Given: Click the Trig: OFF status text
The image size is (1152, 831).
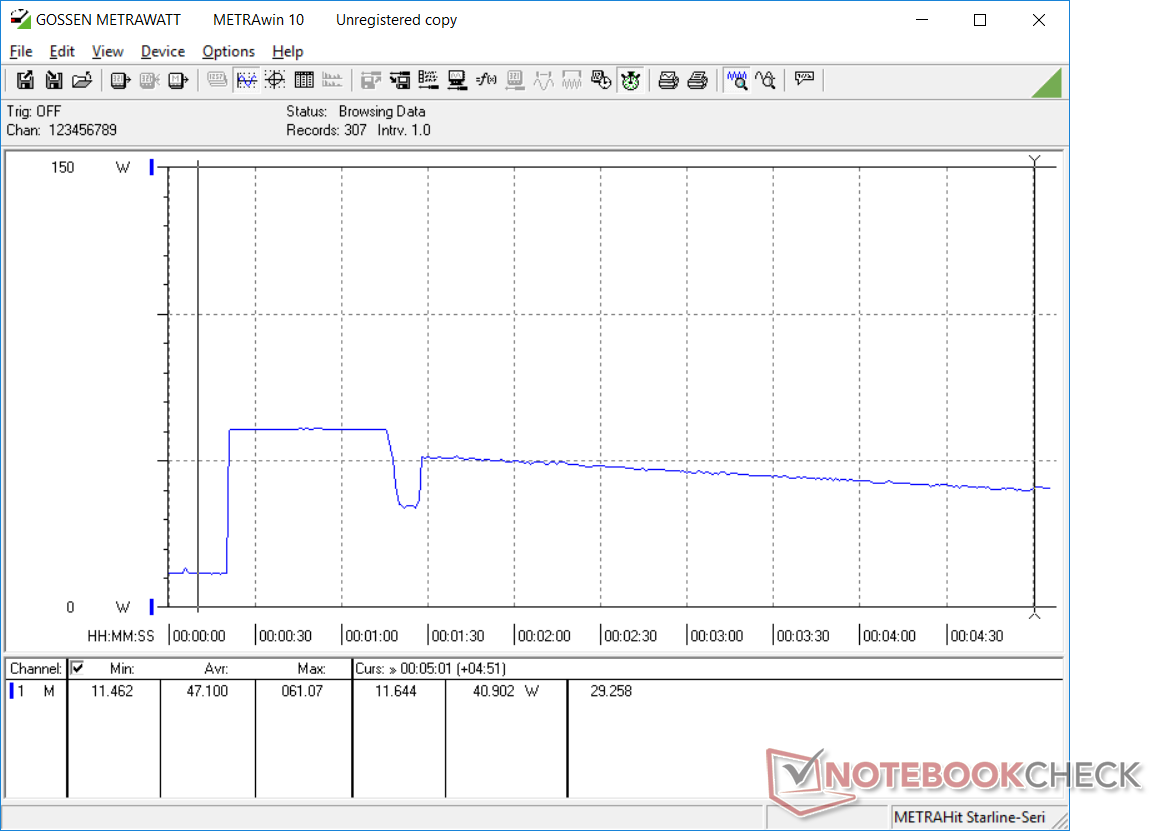Looking at the screenshot, I should 34,111.
